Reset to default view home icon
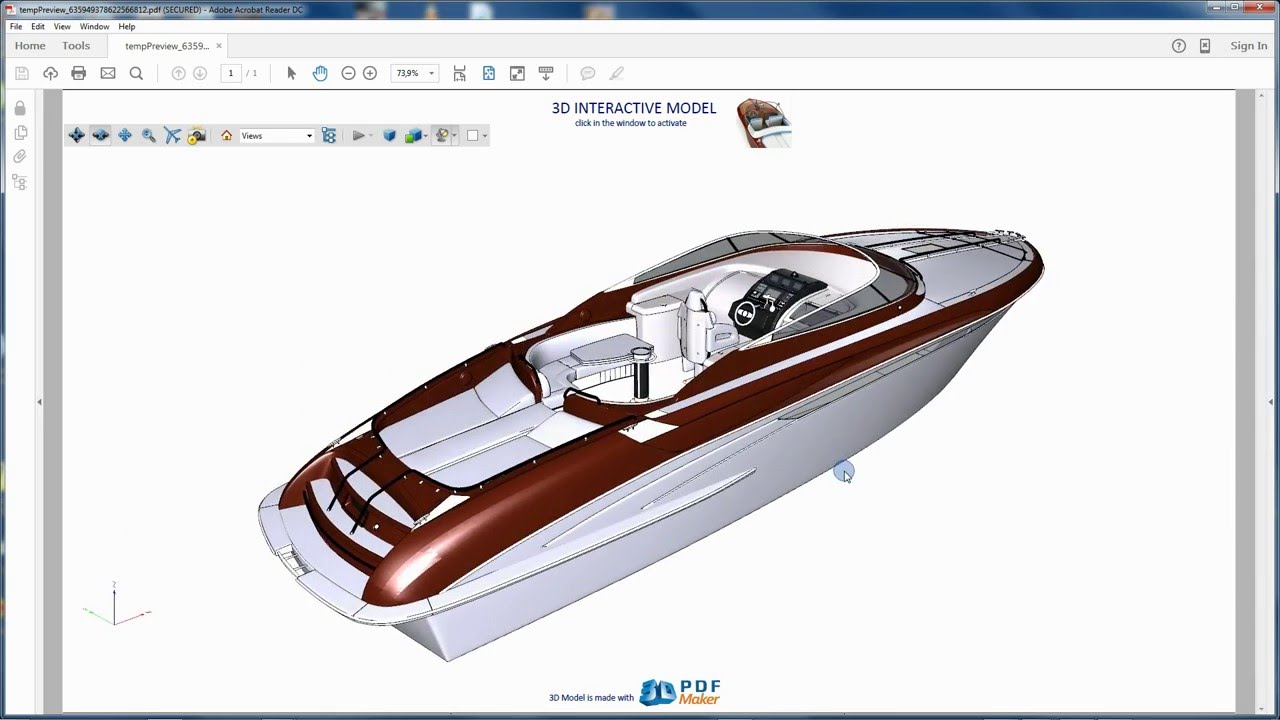This screenshot has width=1280, height=720. tap(227, 135)
